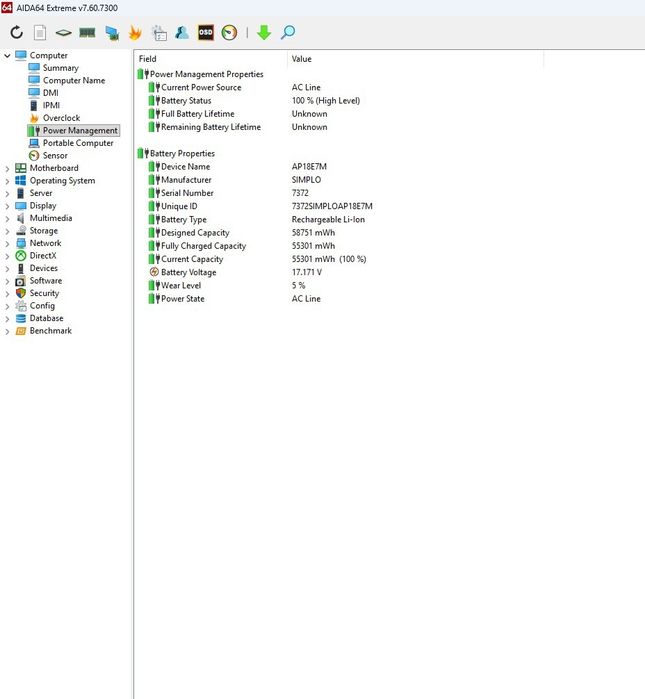
Task: Click the Software category icon
Action: (21, 281)
